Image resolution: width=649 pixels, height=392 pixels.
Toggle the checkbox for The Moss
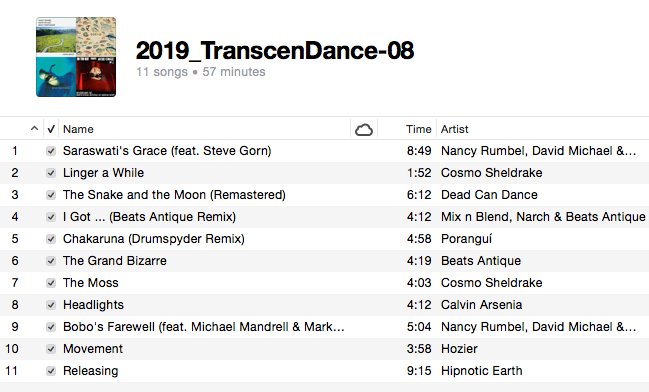[51, 283]
